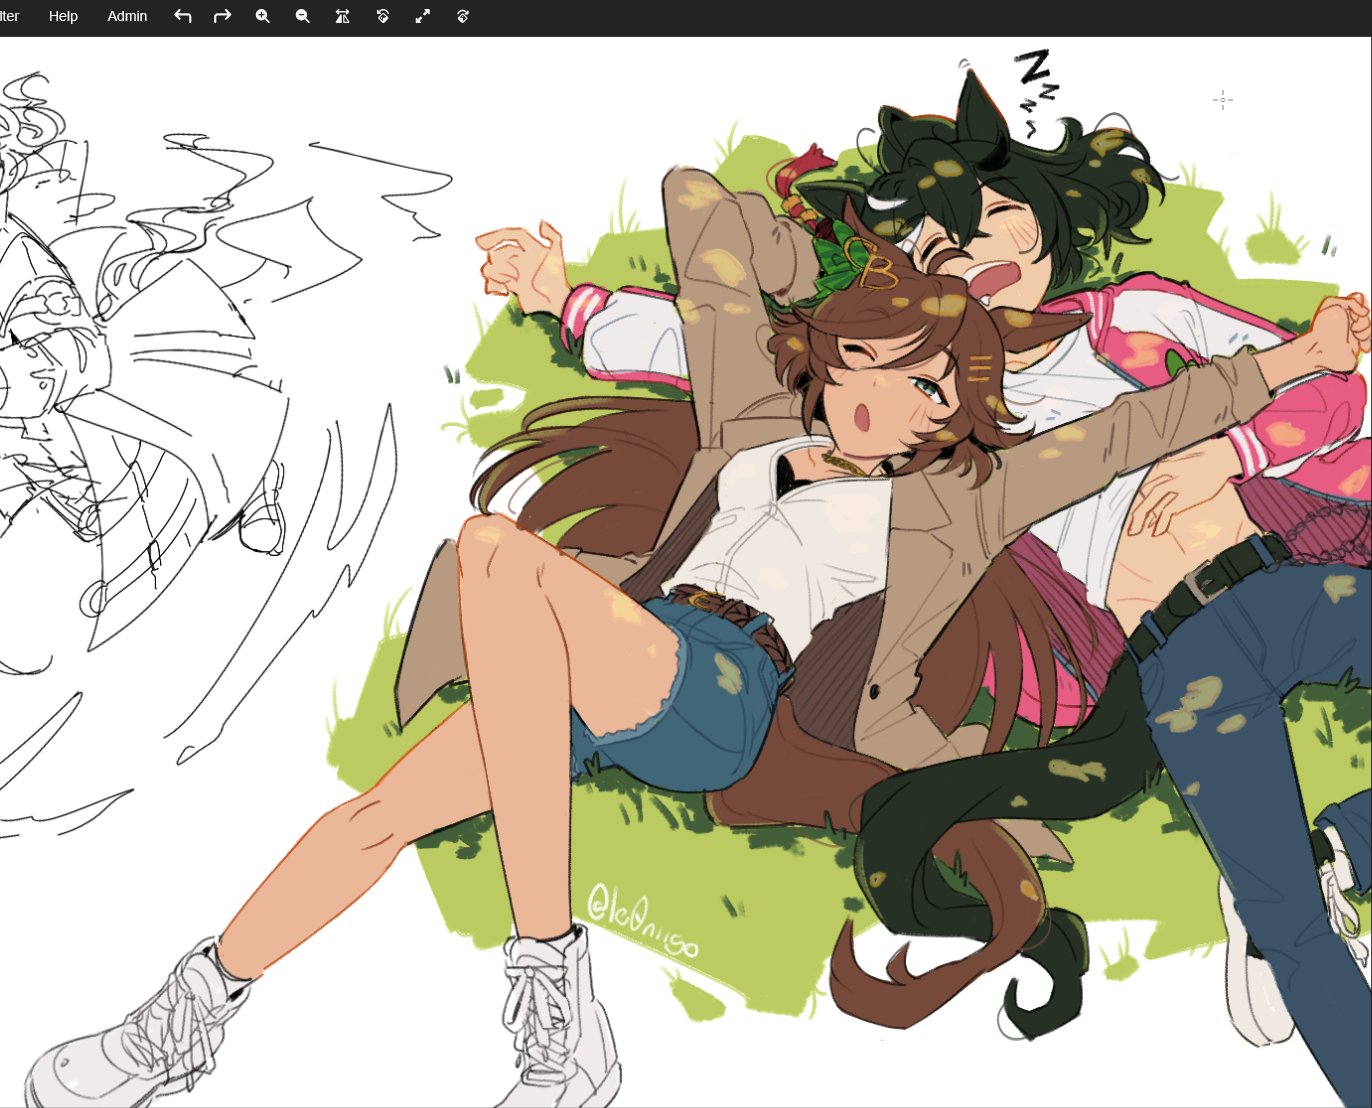
Task: Click the Redo arrow icon
Action: tap(222, 16)
